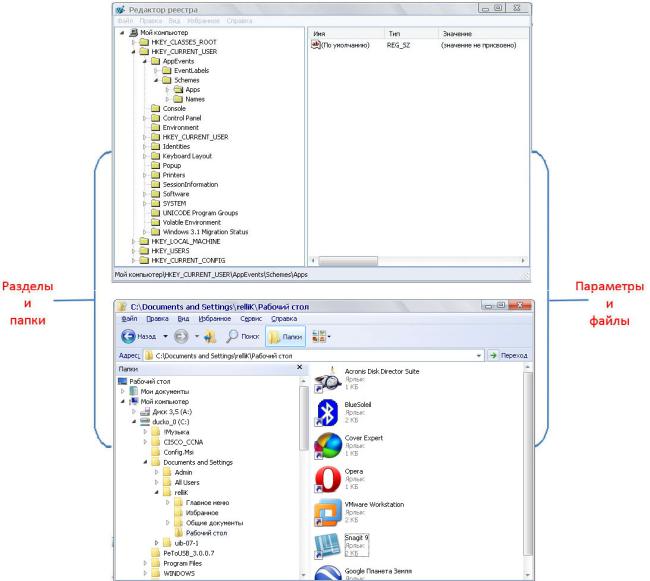
Task: Toggle the Папки folders pane button
Action: pos(286,336)
